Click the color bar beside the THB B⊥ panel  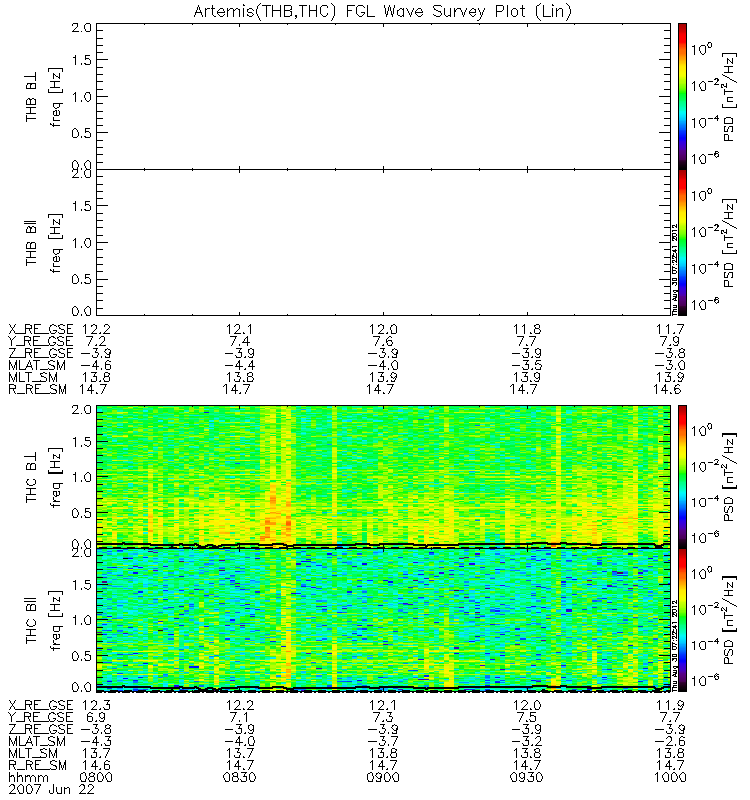pyautogui.click(x=682, y=96)
